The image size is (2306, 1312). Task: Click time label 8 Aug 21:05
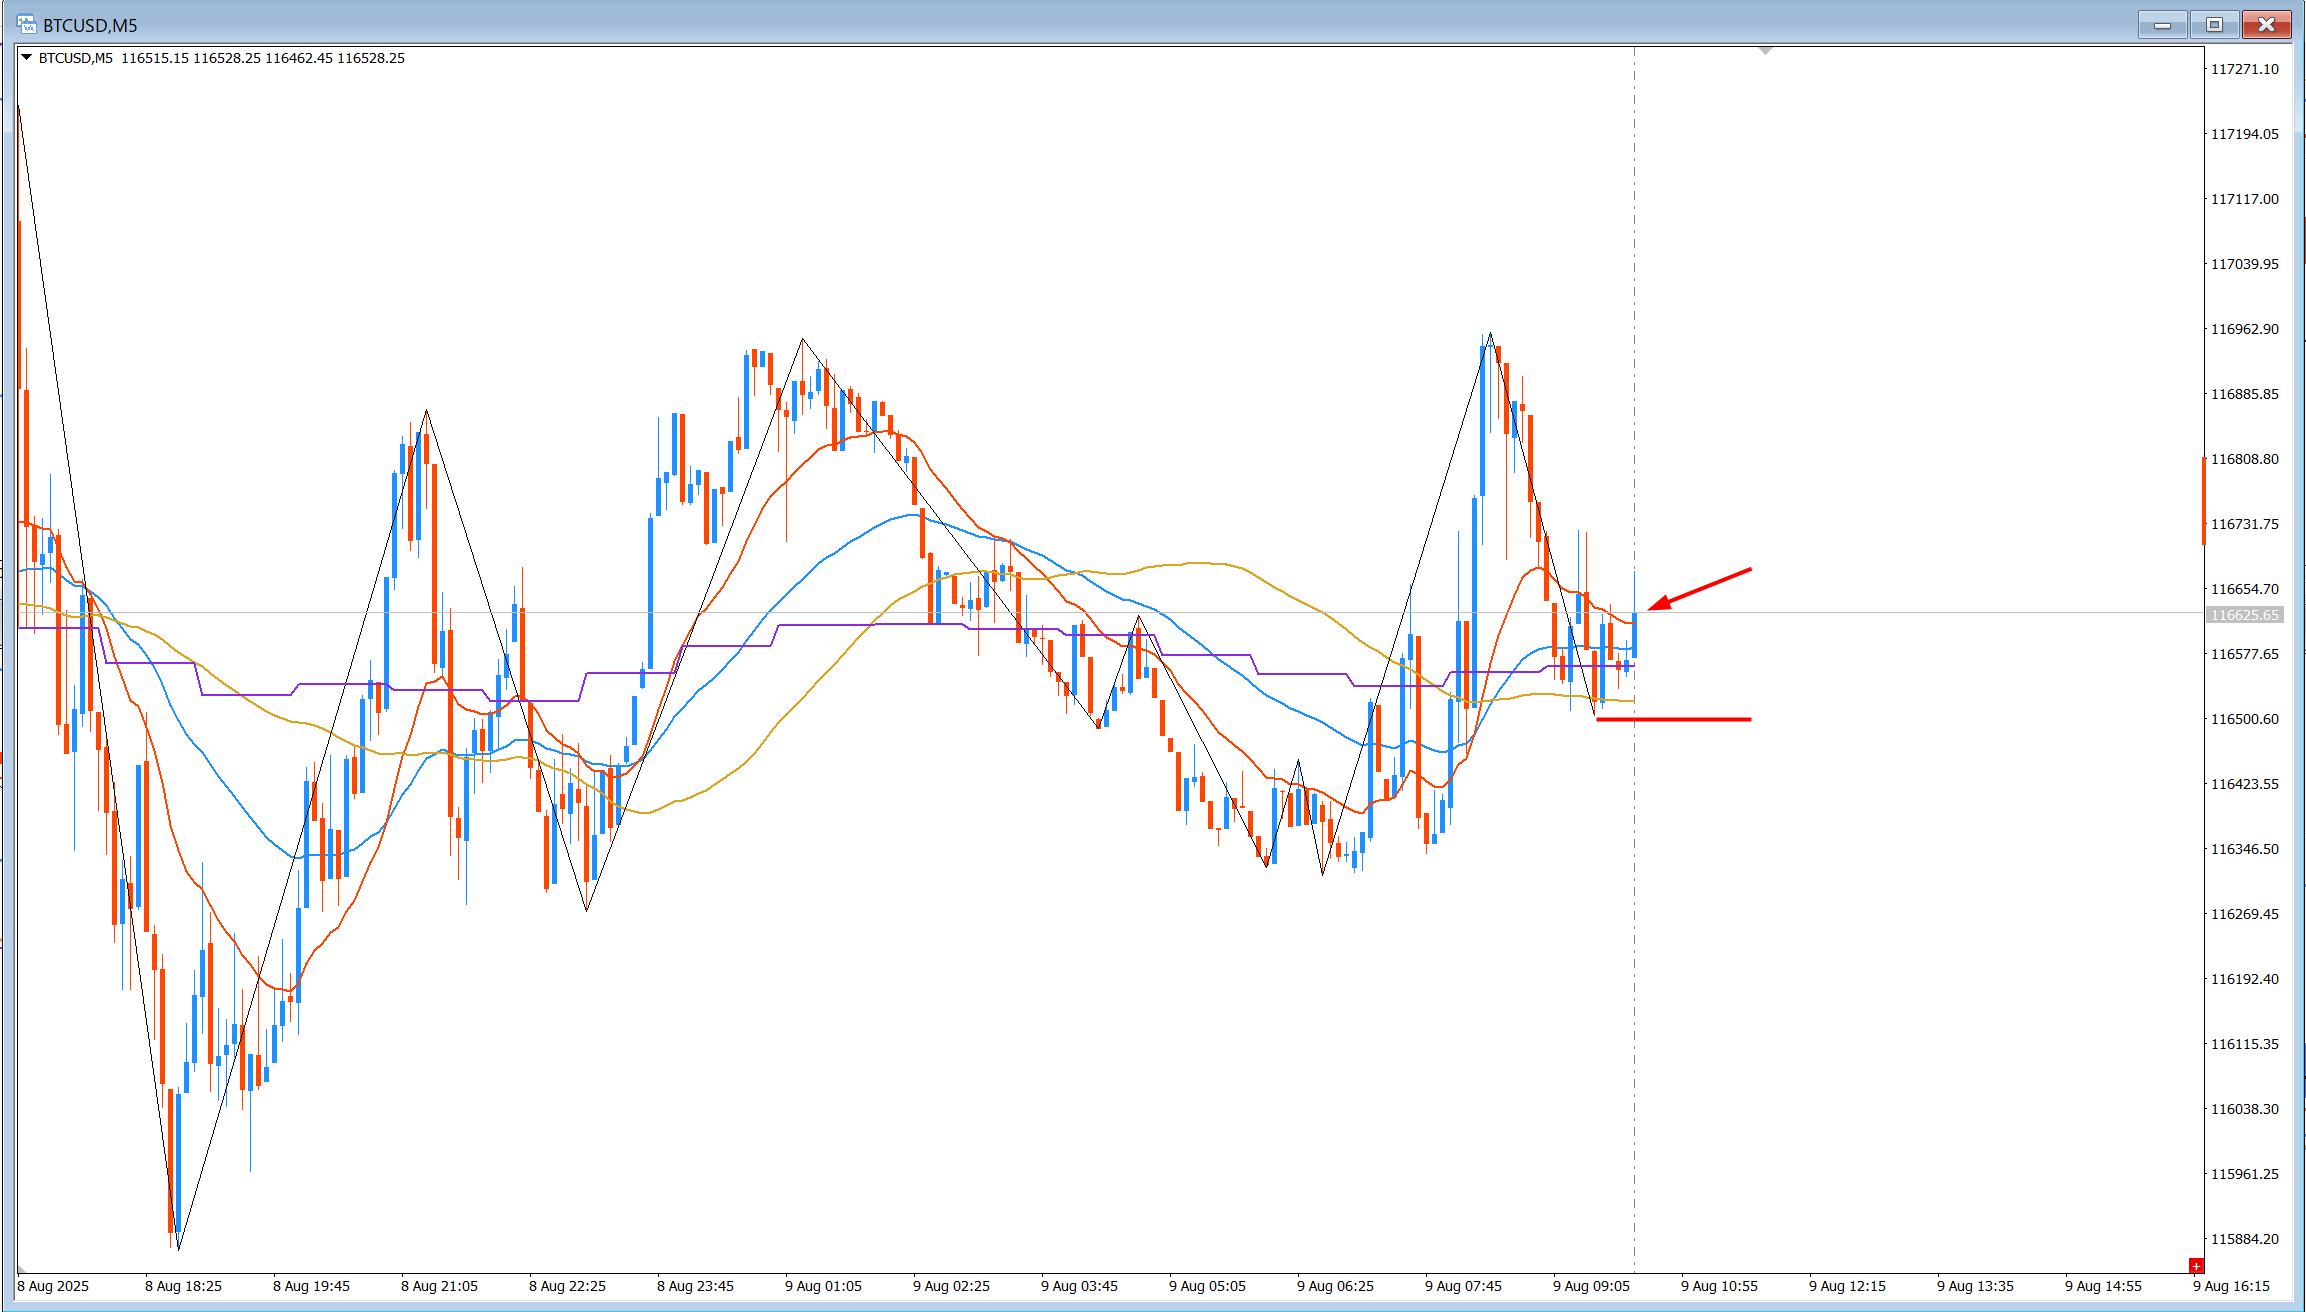point(439,1286)
